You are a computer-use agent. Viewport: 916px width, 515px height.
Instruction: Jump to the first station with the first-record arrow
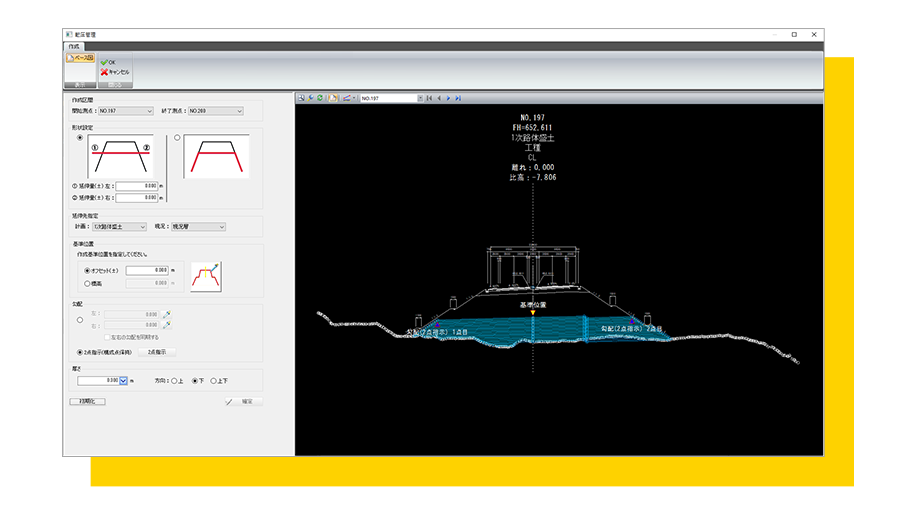click(429, 98)
